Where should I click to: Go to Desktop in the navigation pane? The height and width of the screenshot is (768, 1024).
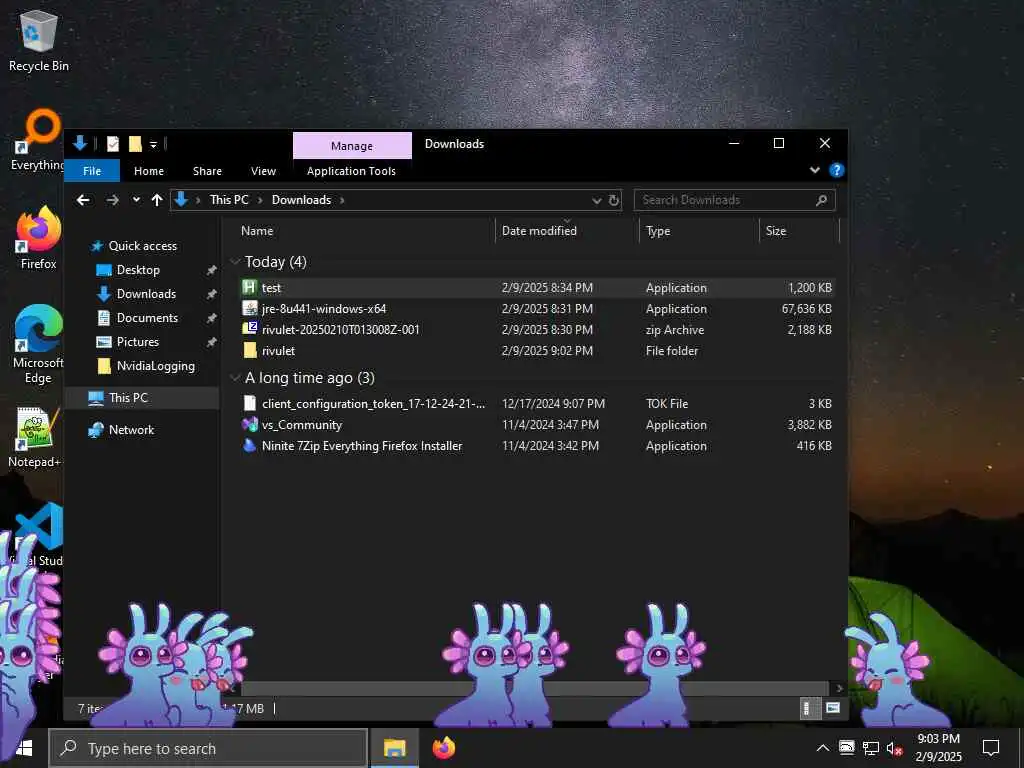click(138, 270)
